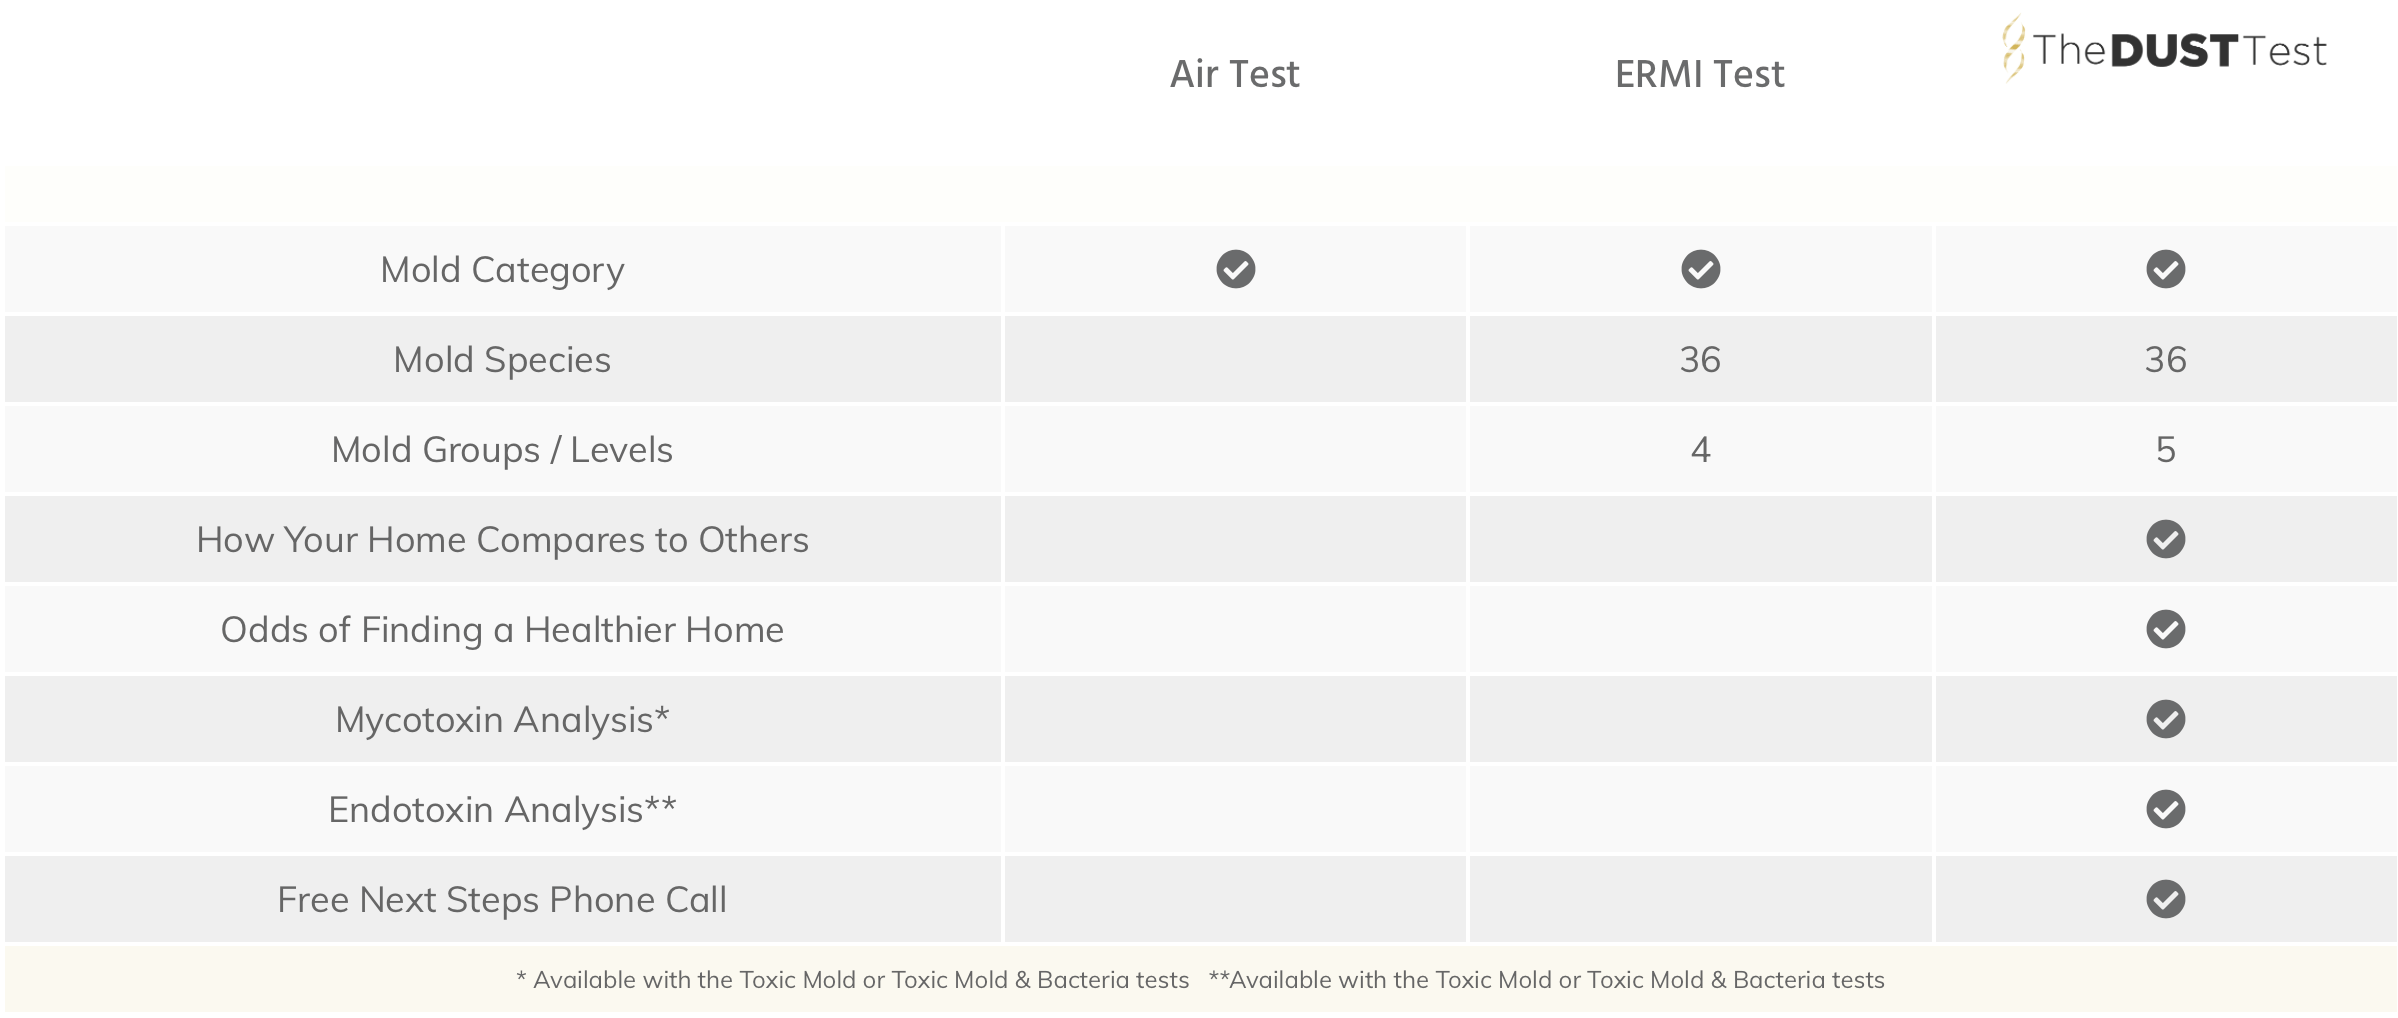The height and width of the screenshot is (1018, 2398).
Task: Click the Mold Groups / Levels label
Action: point(502,450)
